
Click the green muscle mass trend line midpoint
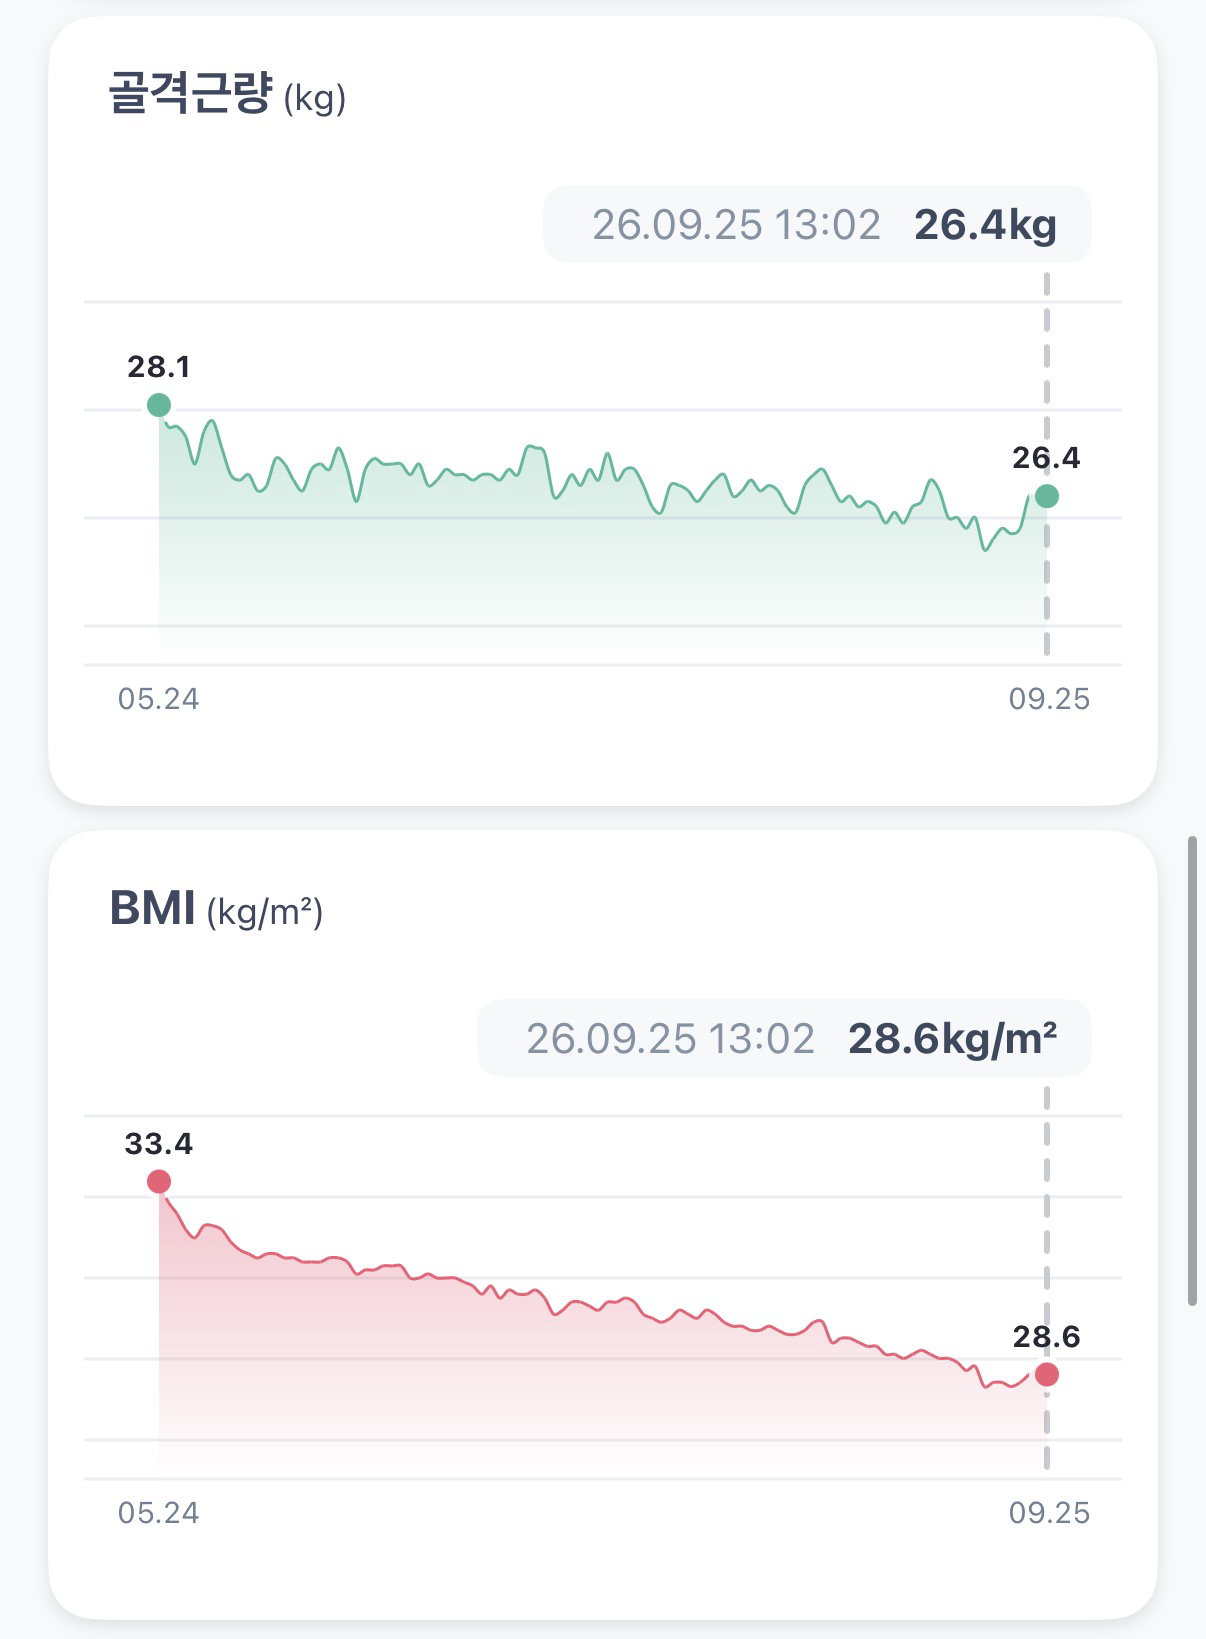603,468
